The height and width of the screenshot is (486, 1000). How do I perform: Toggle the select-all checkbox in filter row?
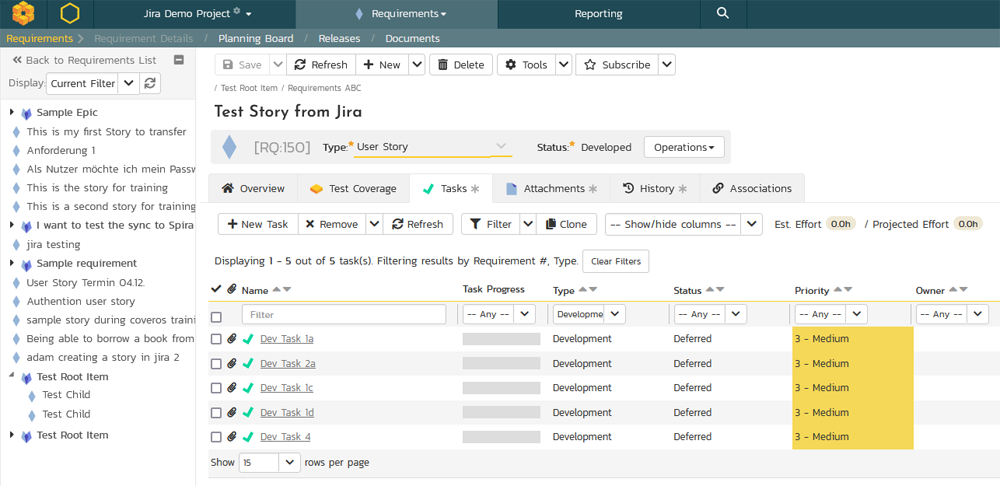click(x=216, y=316)
